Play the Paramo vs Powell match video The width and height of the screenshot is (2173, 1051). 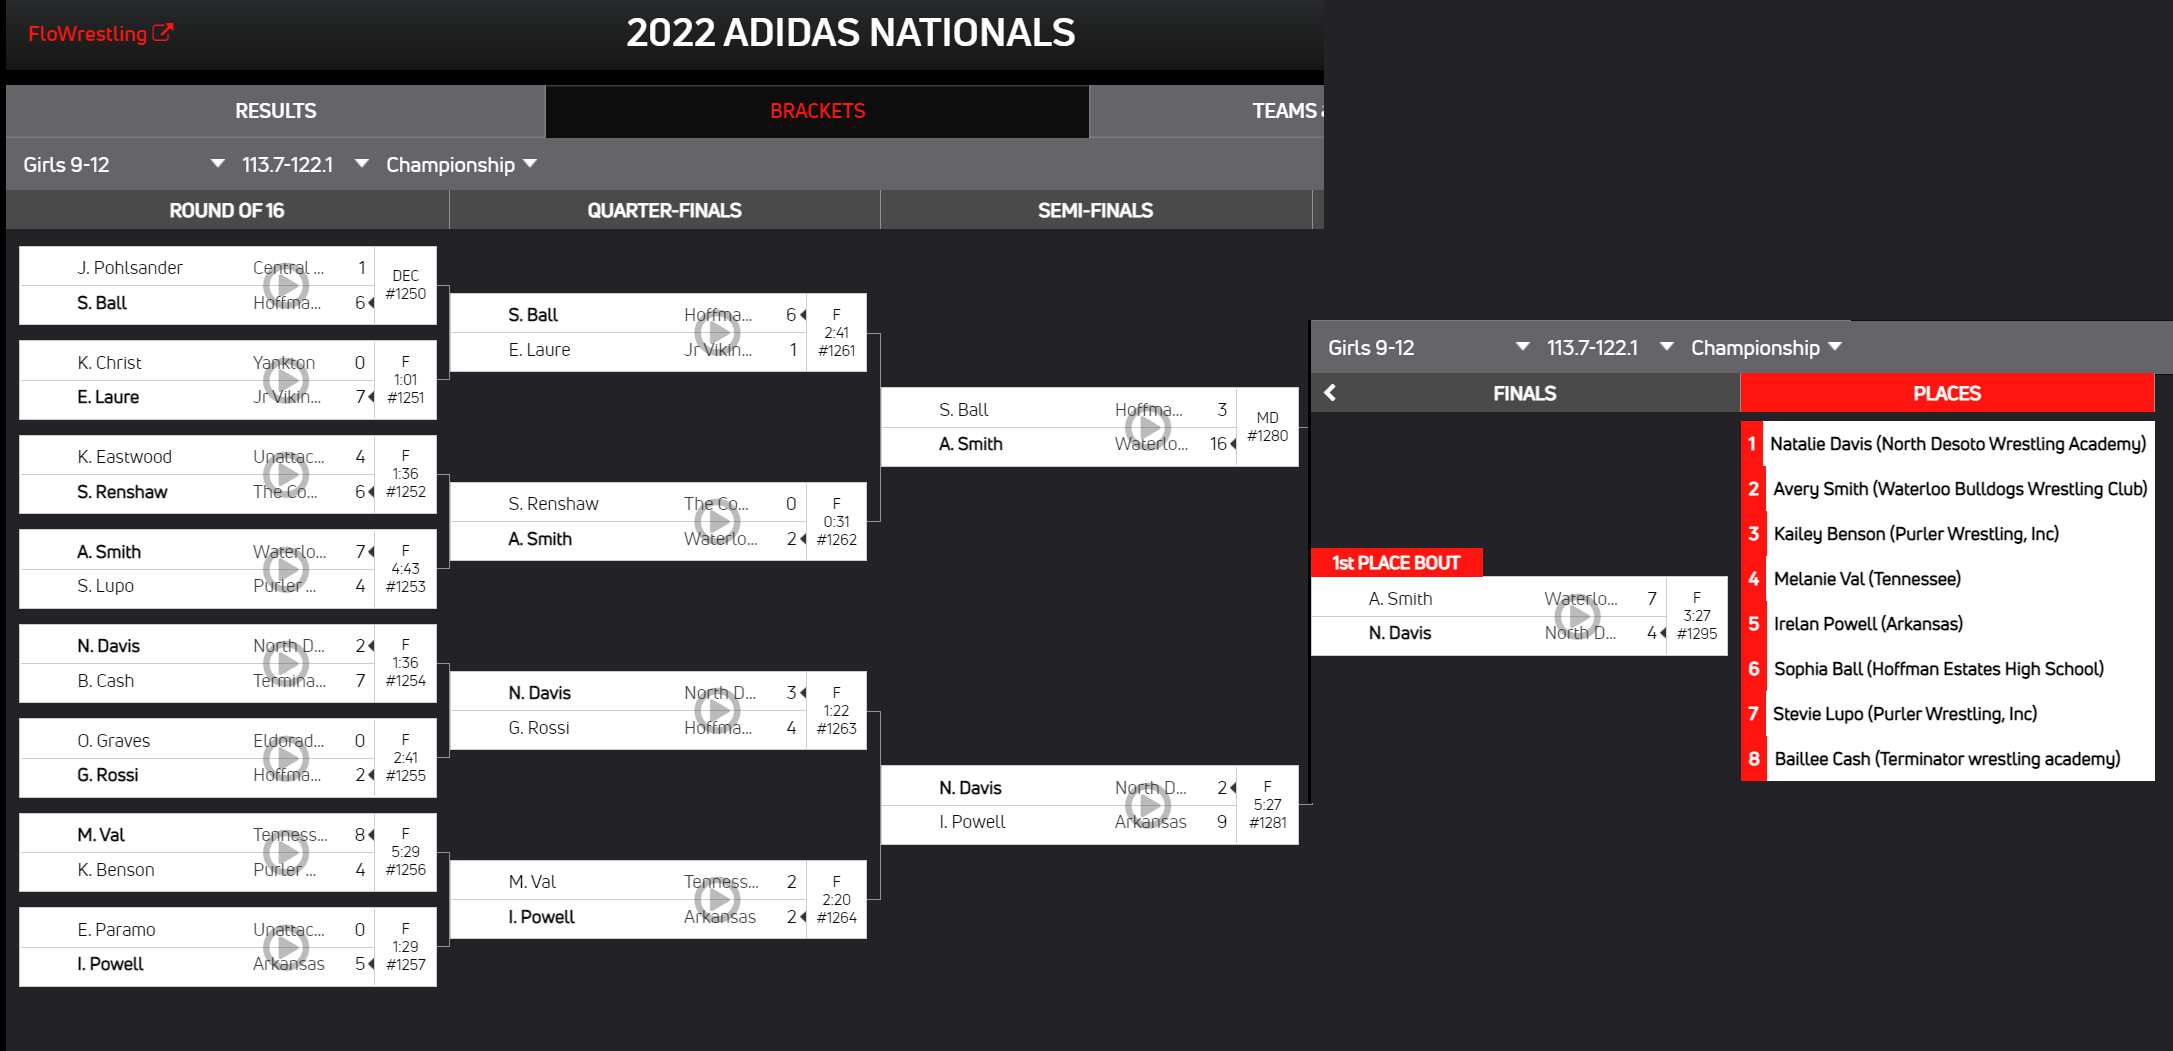tap(286, 947)
